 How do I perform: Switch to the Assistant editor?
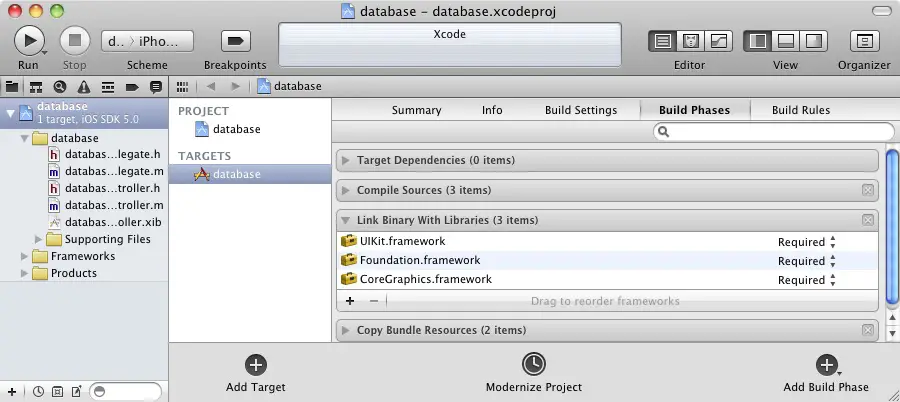click(x=691, y=41)
